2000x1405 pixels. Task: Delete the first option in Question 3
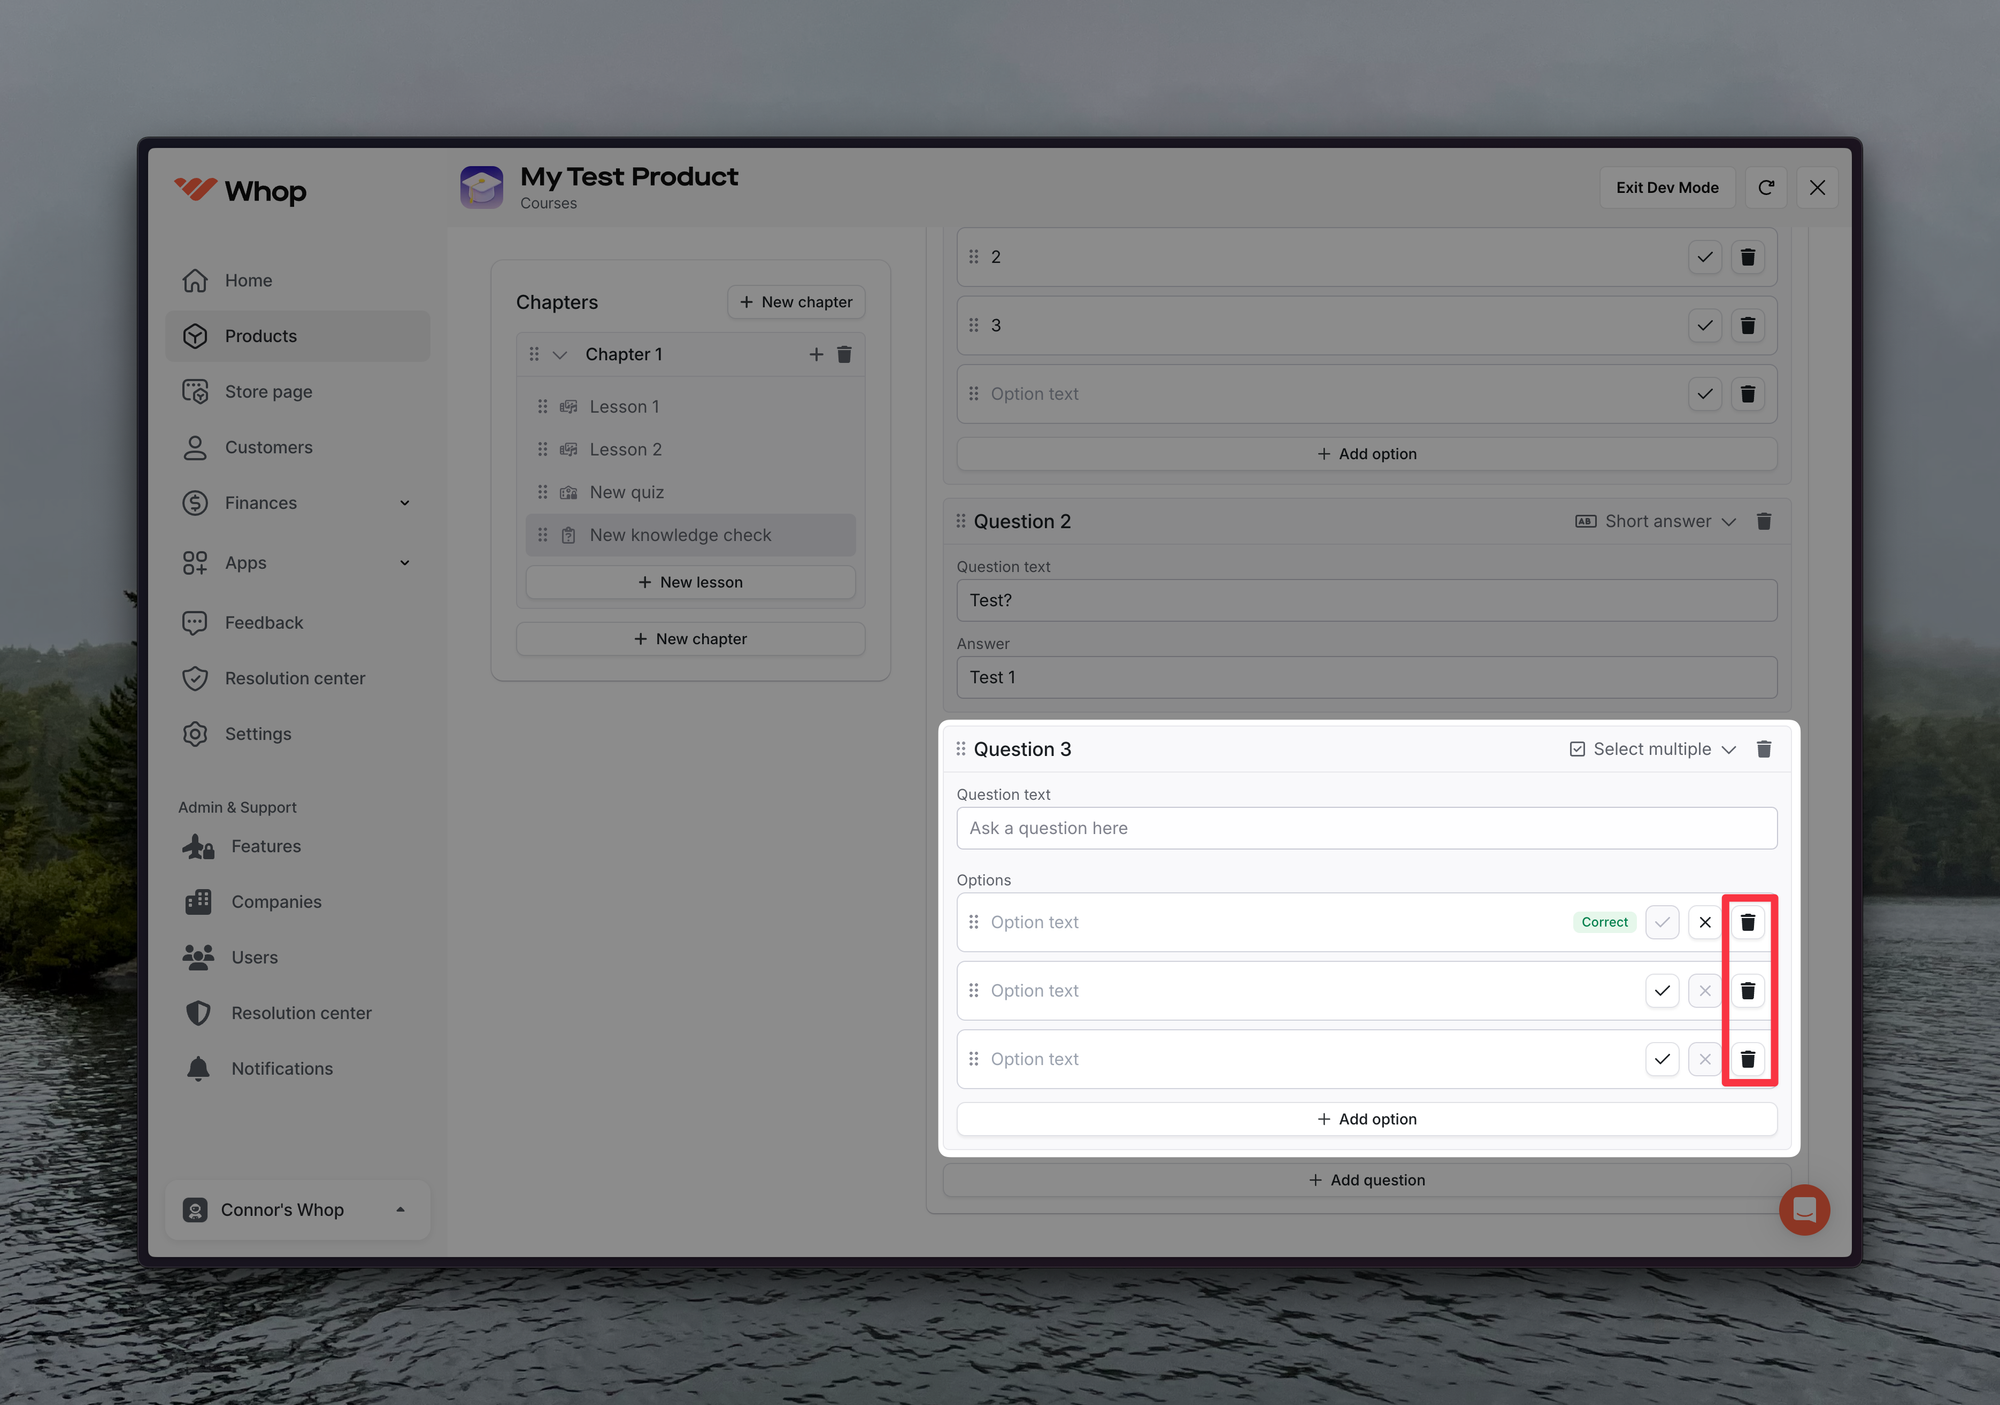pyautogui.click(x=1747, y=922)
